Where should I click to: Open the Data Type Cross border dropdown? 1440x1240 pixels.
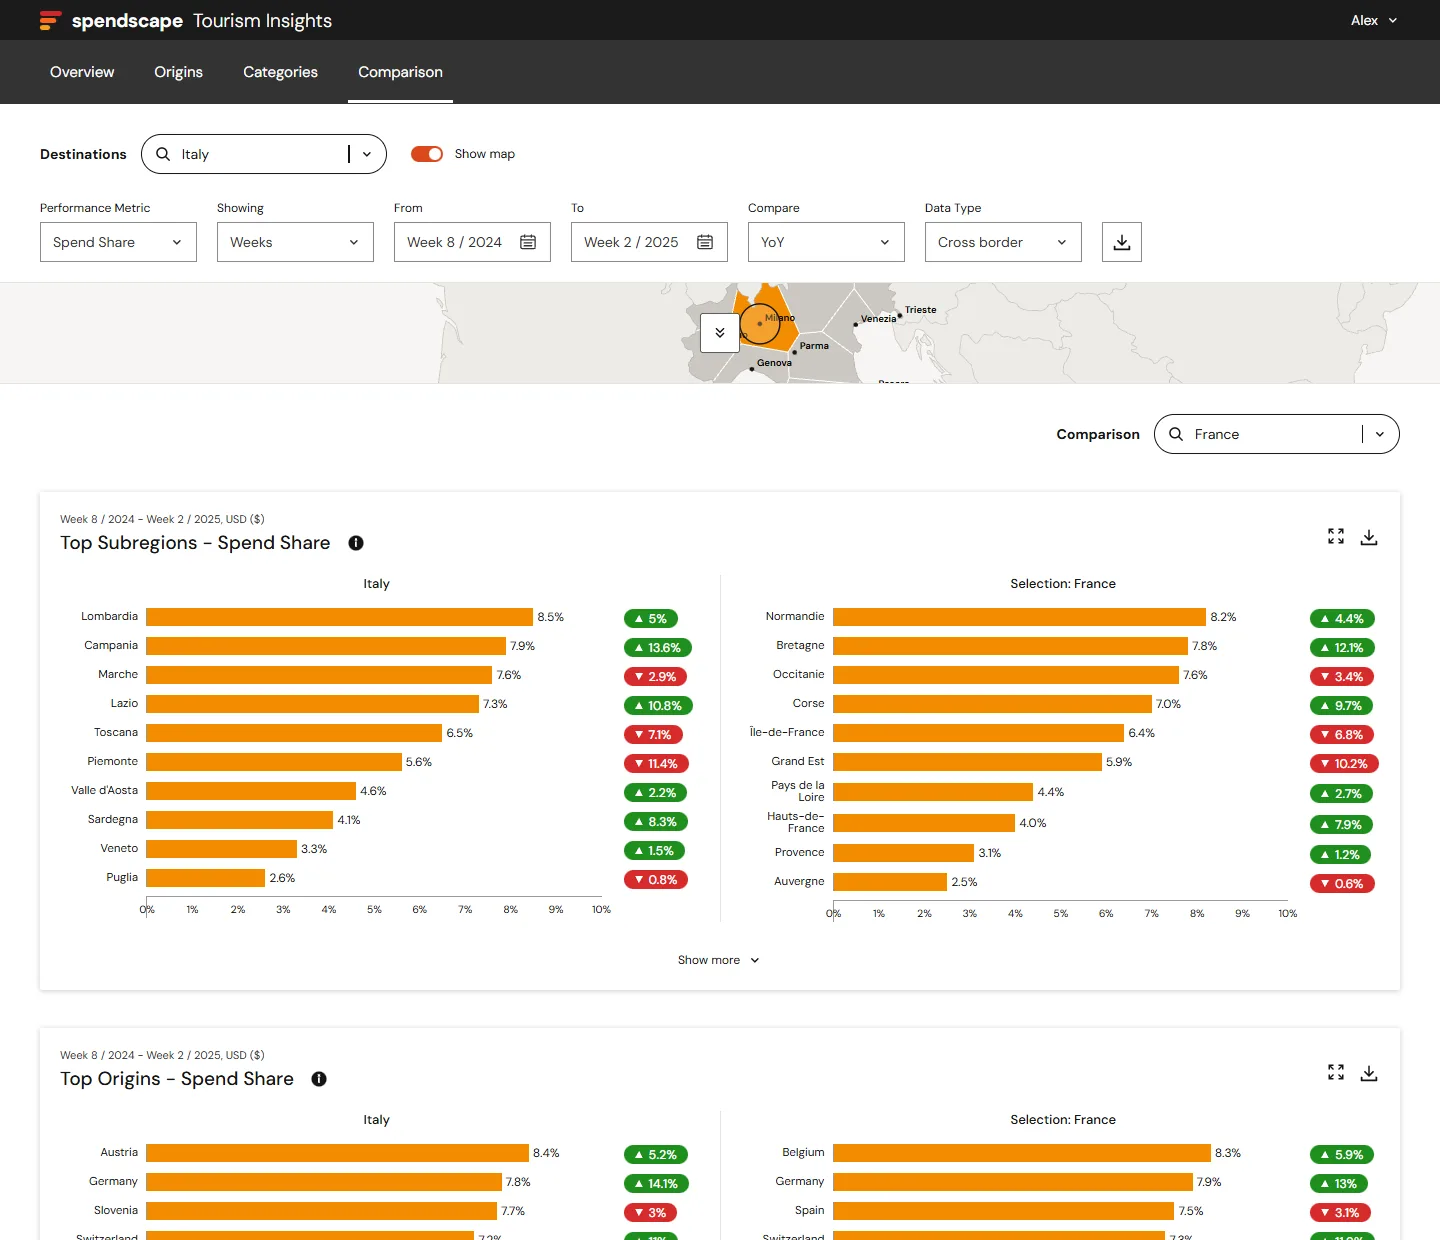(x=1003, y=242)
